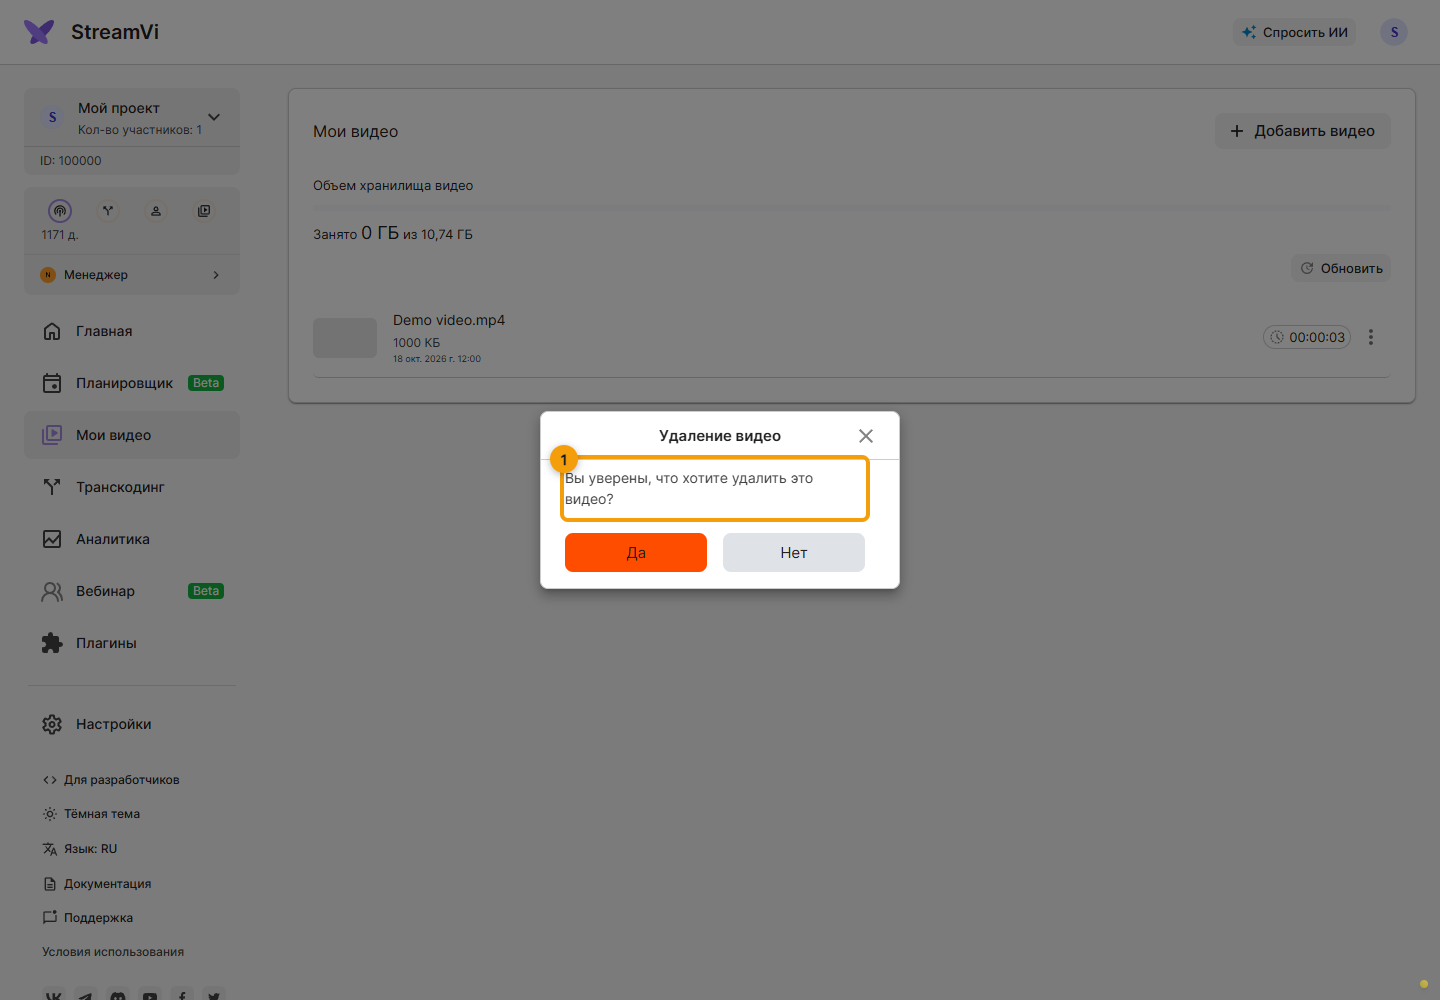Open the Для разработчиков link
This screenshot has width=1440, height=1000.
(x=111, y=780)
